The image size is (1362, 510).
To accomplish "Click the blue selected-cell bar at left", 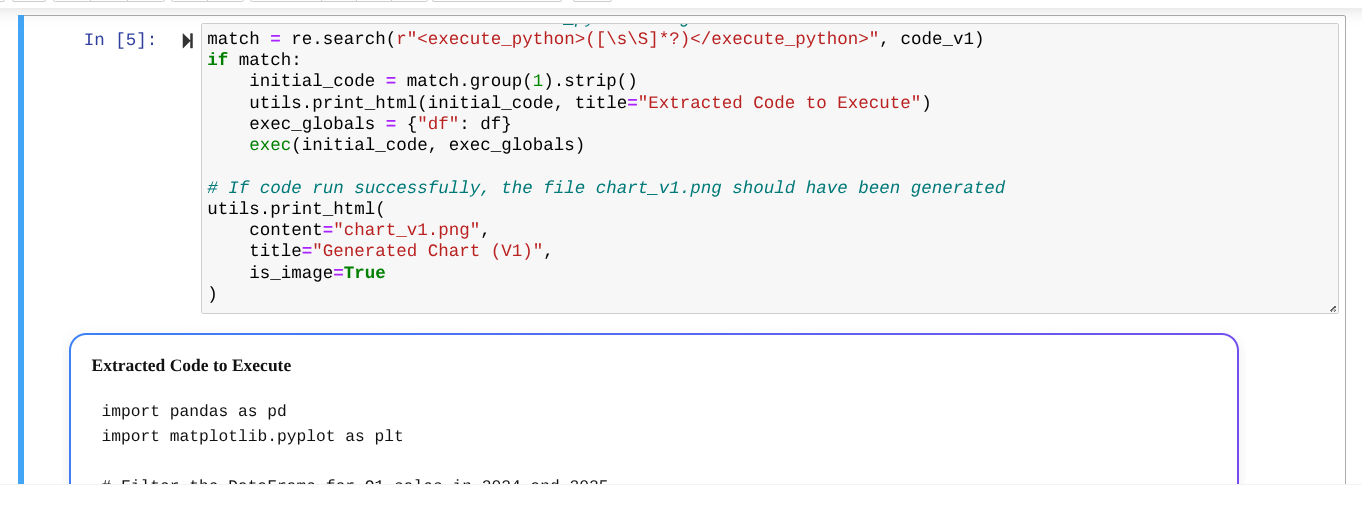I will coord(21,250).
